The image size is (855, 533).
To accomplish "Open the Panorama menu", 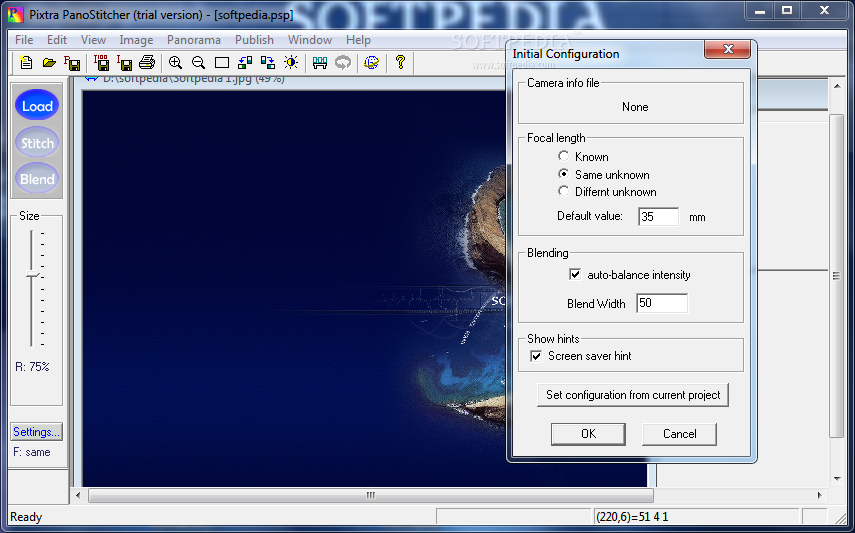I will [x=194, y=40].
